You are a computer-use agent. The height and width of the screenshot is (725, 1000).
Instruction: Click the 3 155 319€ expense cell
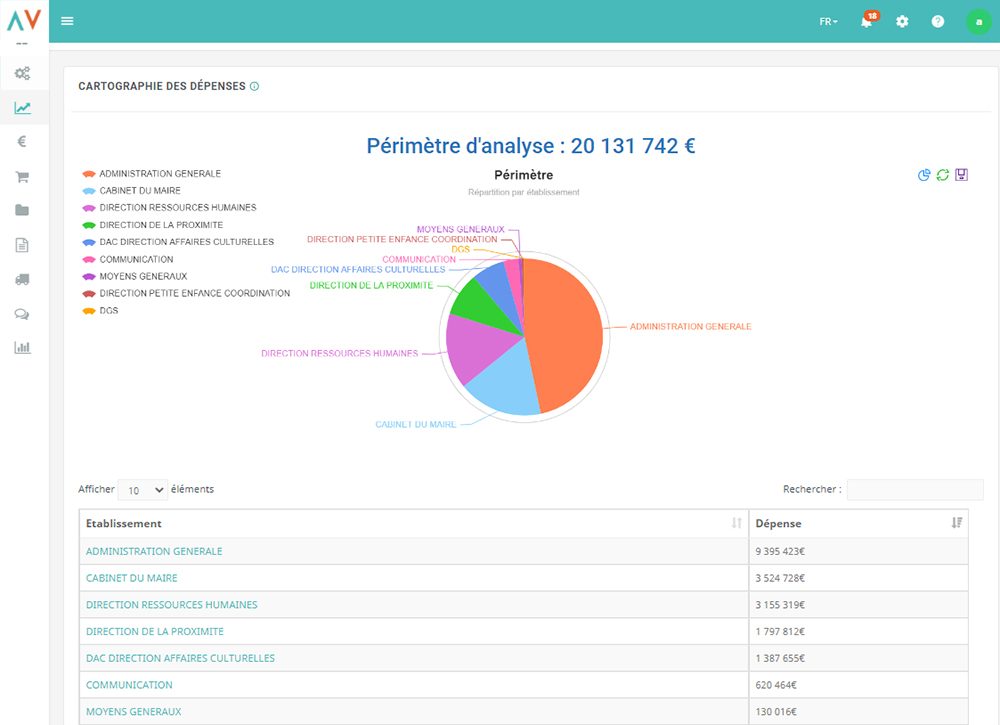tap(858, 605)
